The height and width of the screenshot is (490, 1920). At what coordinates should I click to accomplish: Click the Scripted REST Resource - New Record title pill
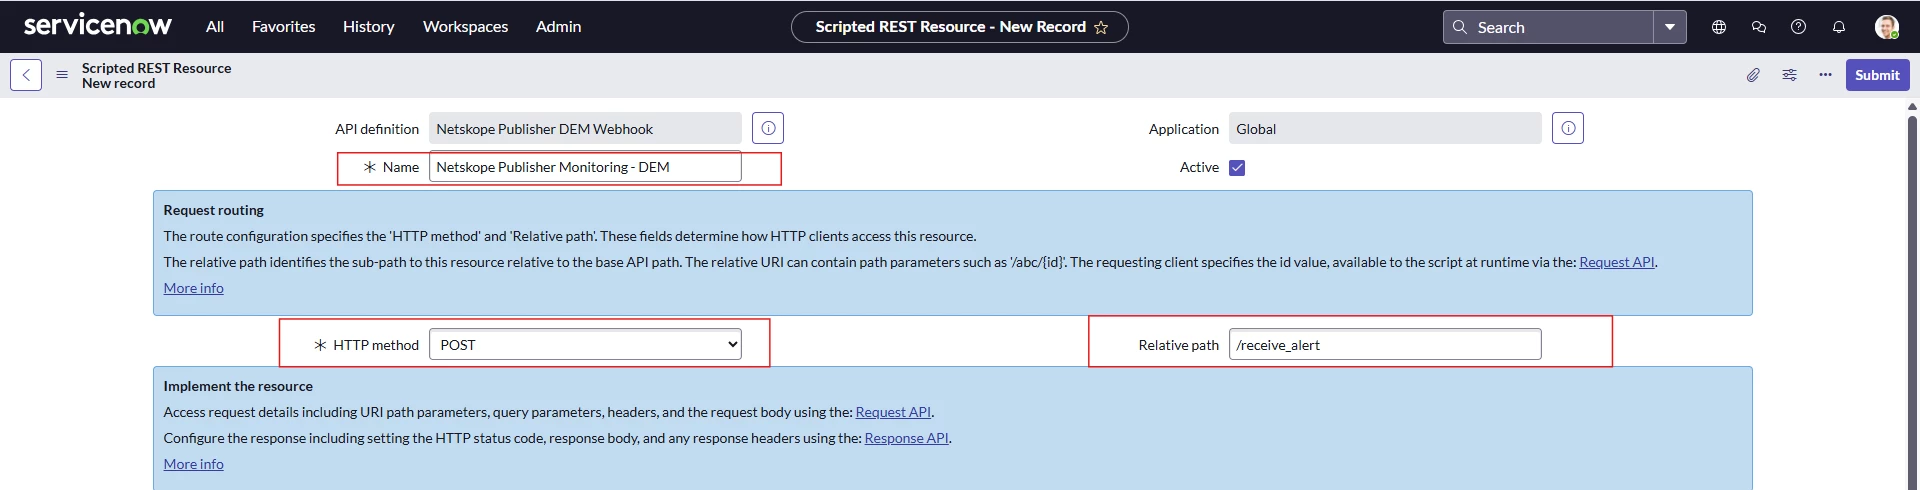[960, 27]
